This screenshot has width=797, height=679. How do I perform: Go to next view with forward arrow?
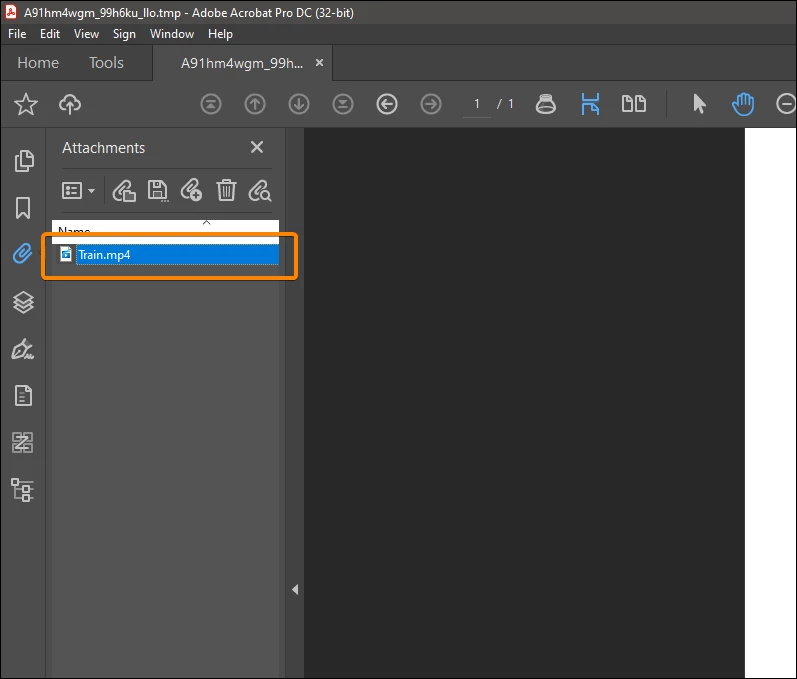click(431, 104)
